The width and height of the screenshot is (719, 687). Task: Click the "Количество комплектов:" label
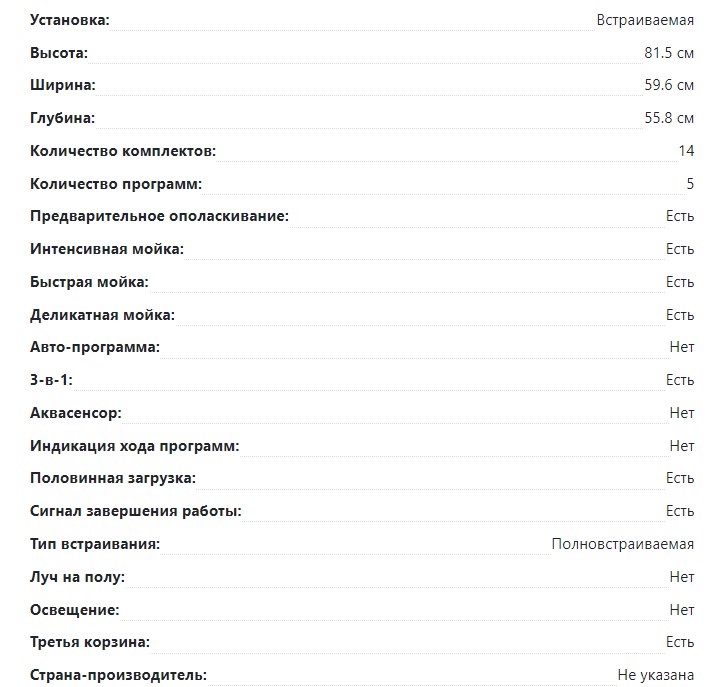click(123, 151)
